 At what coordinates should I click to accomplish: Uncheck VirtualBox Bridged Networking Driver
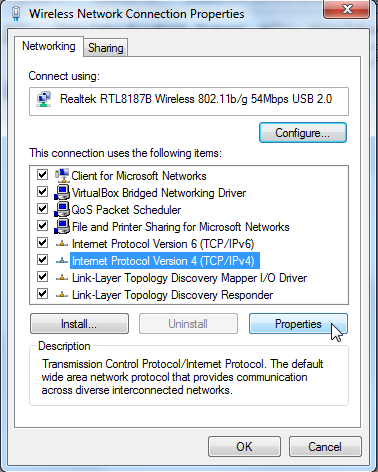coord(42,192)
